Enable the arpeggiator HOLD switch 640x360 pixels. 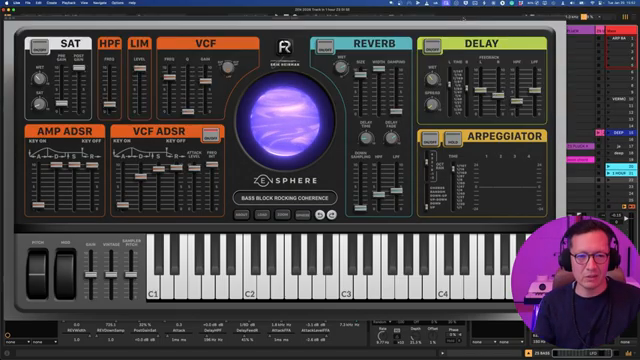coord(453,139)
